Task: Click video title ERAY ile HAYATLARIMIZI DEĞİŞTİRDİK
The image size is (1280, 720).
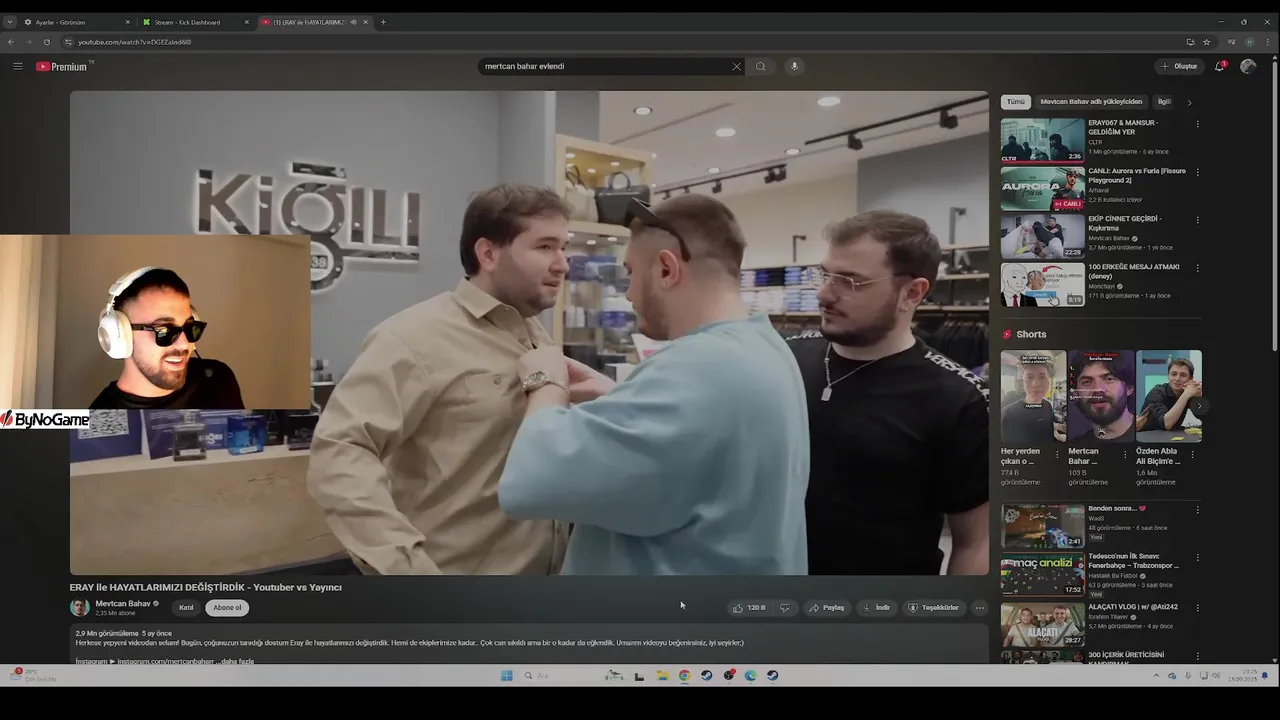Action: pyautogui.click(x=206, y=587)
